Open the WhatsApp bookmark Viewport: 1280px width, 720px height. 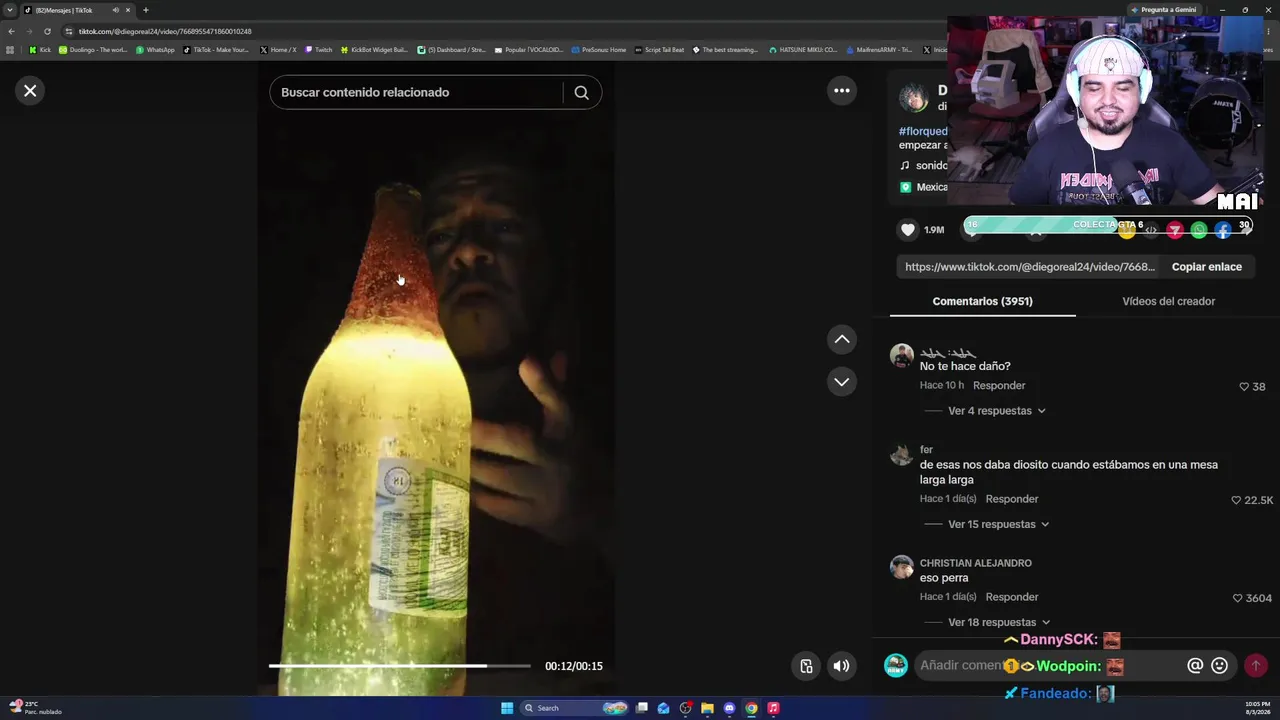[155, 50]
